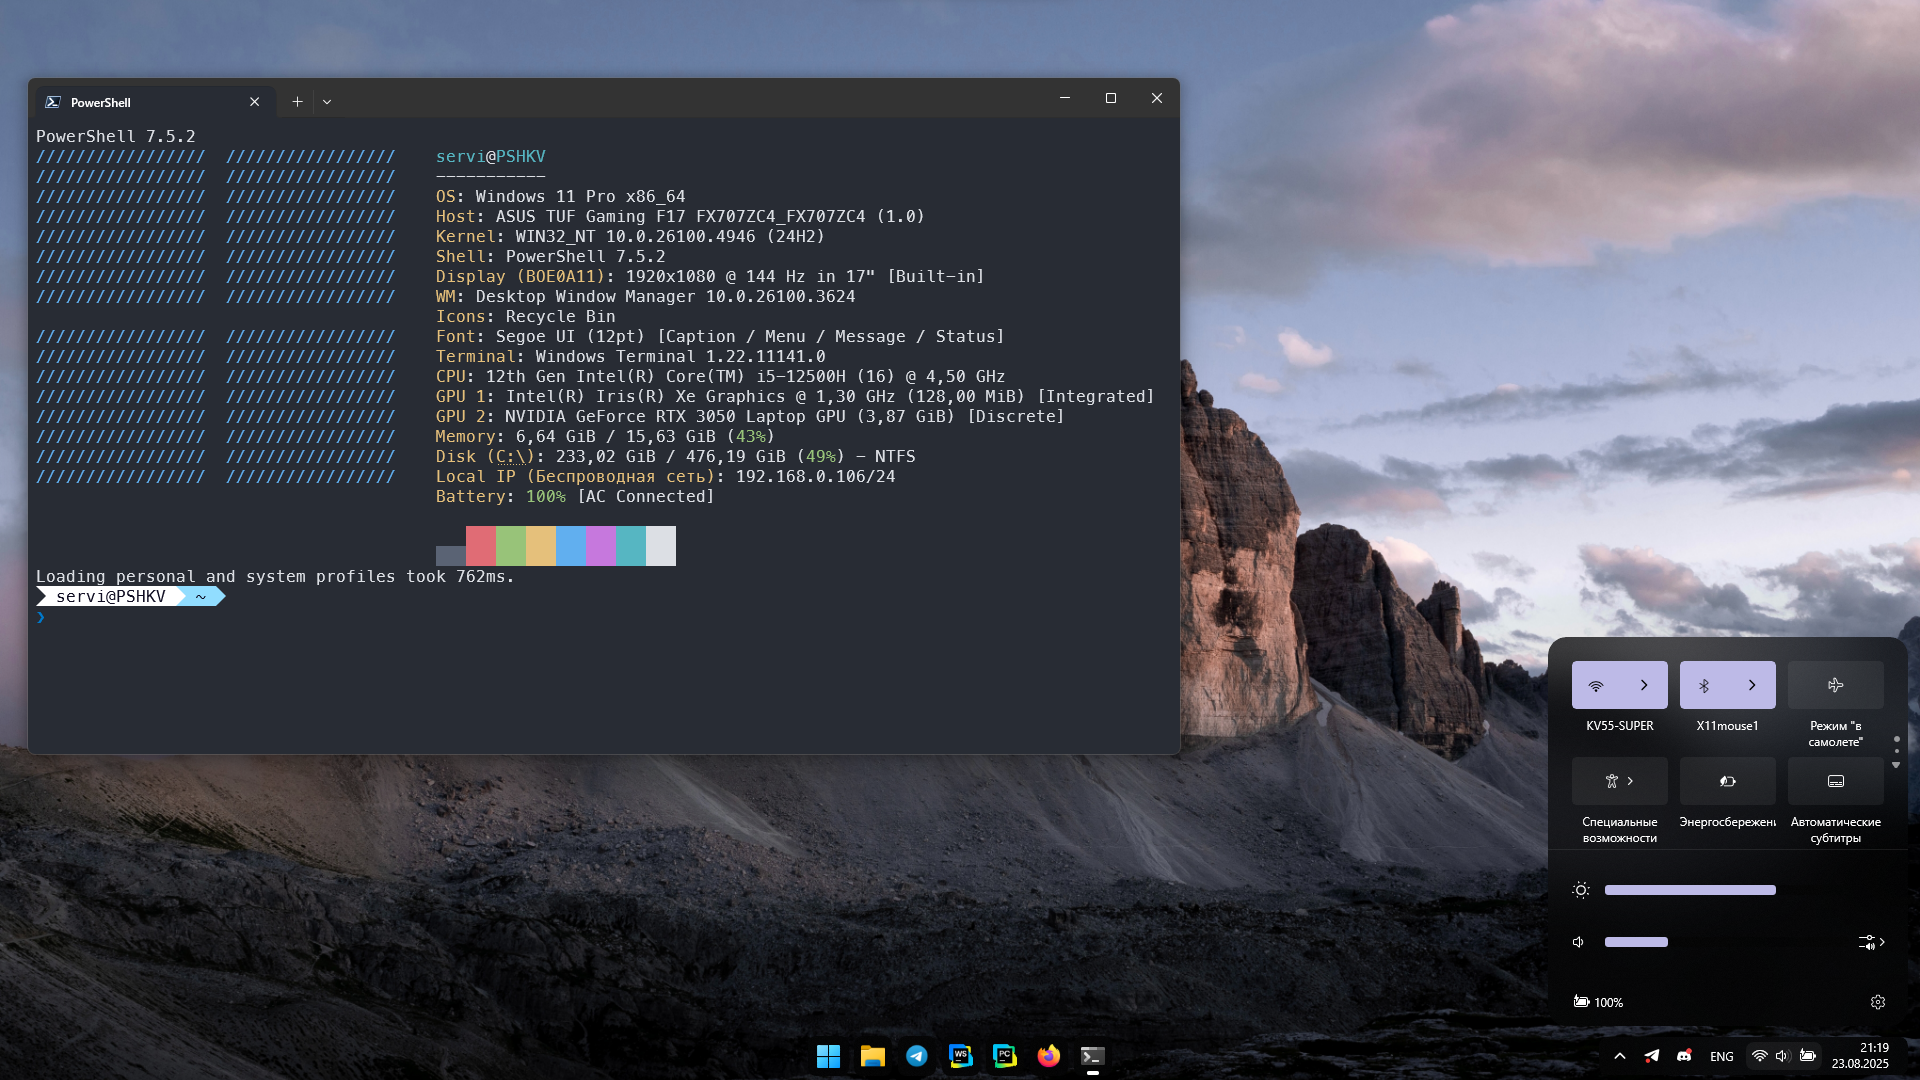The width and height of the screenshot is (1920, 1080).
Task: Click the 'Terminal: Windows Terminal 1.22.11141.0' line
Action: [x=631, y=357]
